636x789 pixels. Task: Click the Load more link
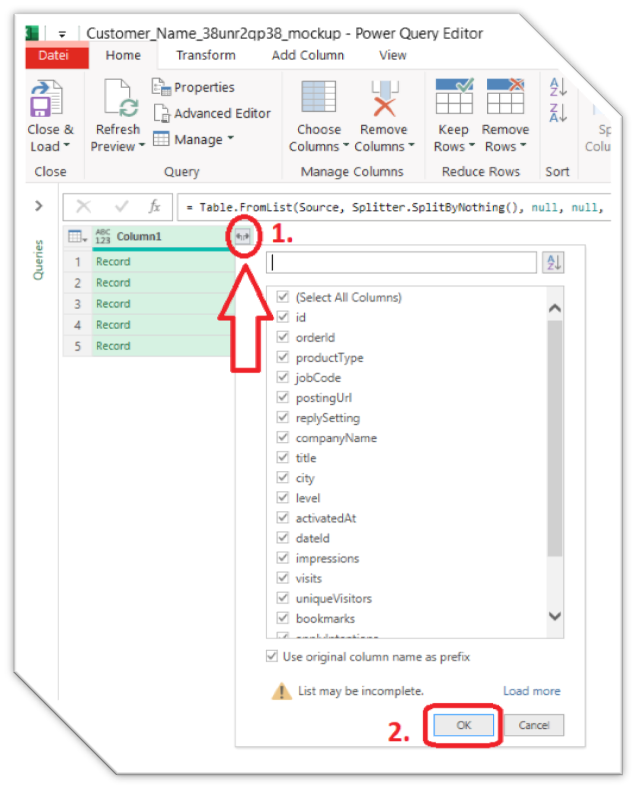click(531, 691)
